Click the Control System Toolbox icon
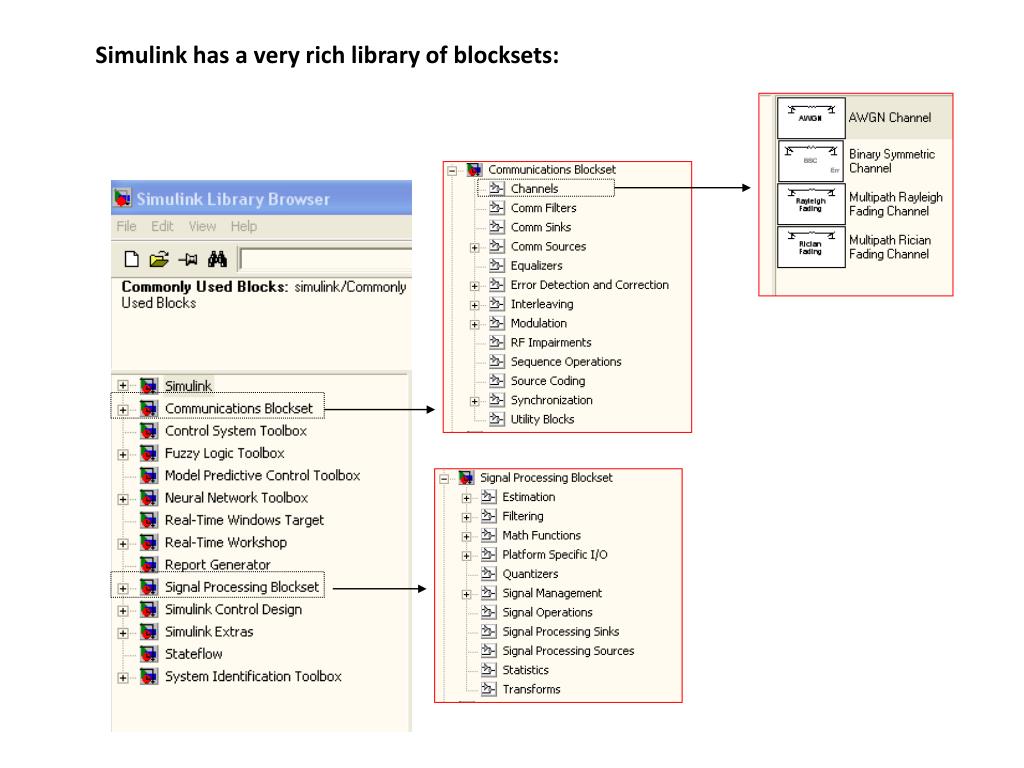 pos(149,430)
